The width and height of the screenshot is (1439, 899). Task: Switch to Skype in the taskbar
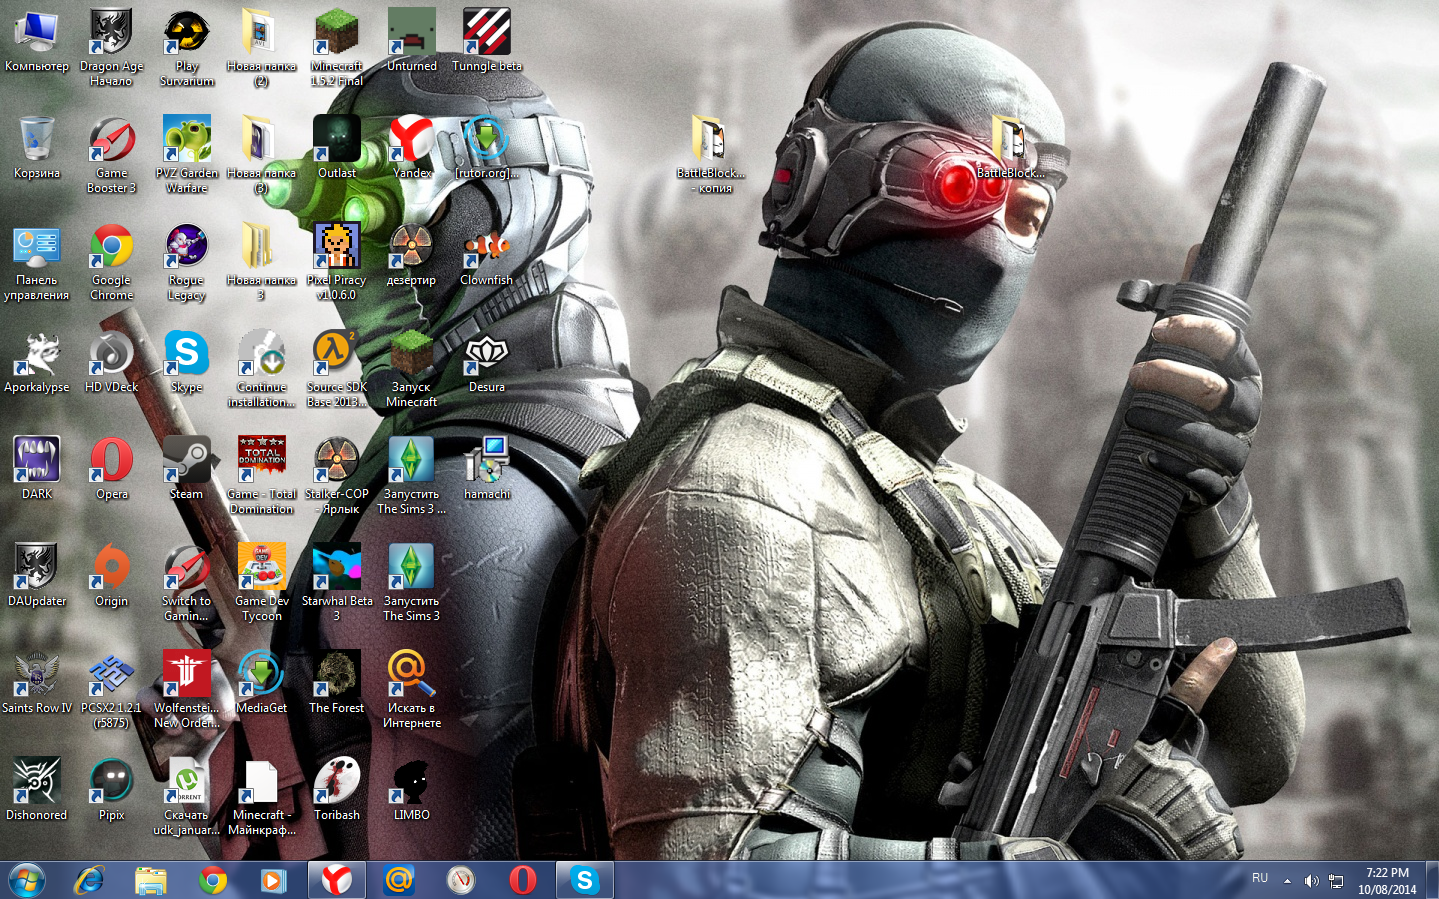[x=584, y=880]
